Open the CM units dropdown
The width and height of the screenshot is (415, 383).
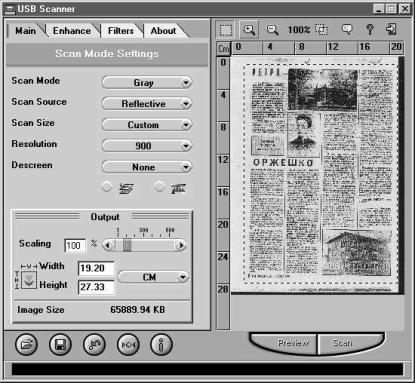pyautogui.click(x=153, y=277)
